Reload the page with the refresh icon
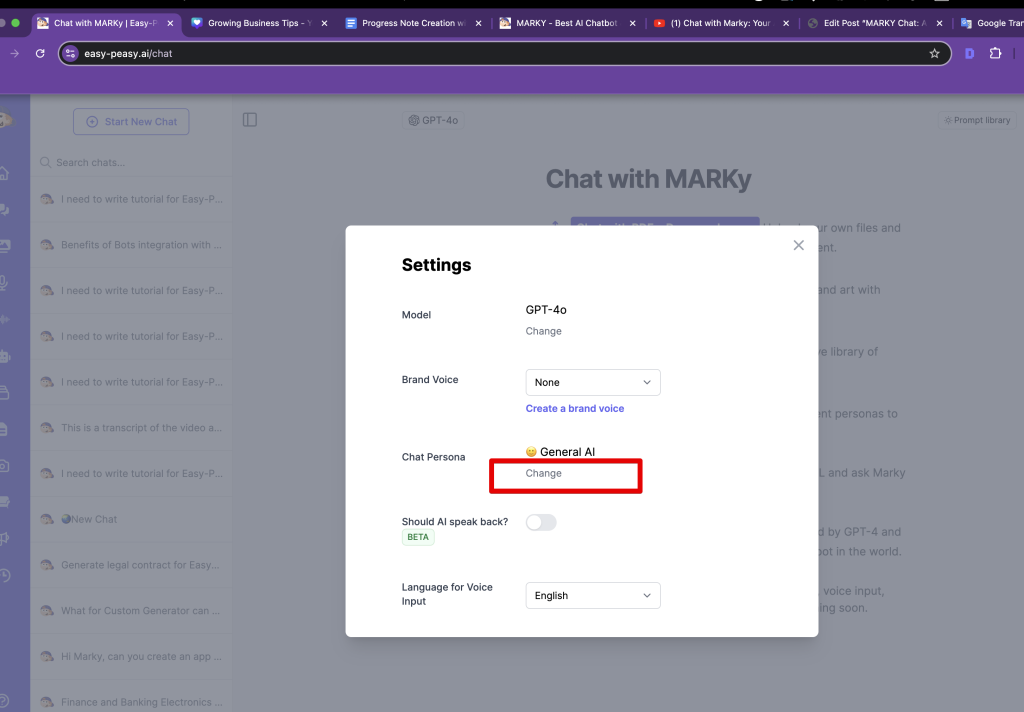This screenshot has width=1024, height=712. coord(40,53)
